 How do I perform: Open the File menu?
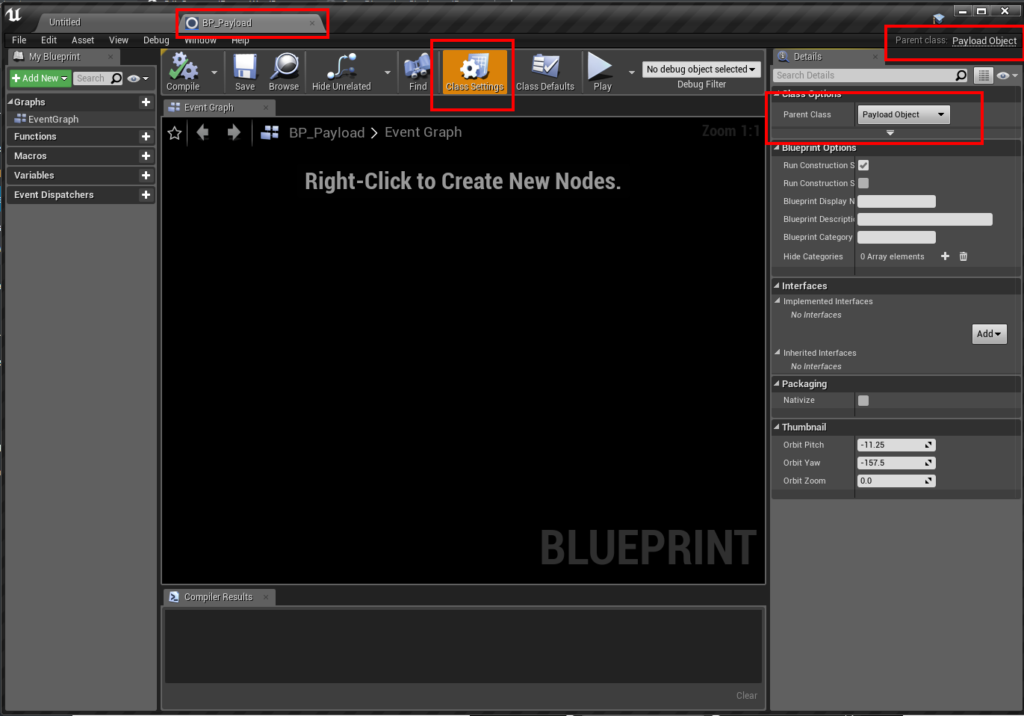pos(19,40)
